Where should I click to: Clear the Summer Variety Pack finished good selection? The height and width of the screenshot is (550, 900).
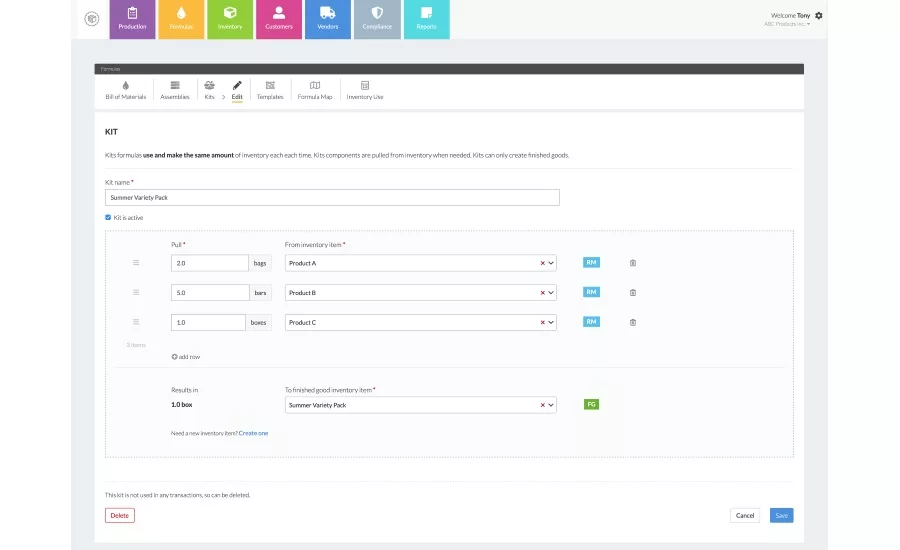coord(542,405)
